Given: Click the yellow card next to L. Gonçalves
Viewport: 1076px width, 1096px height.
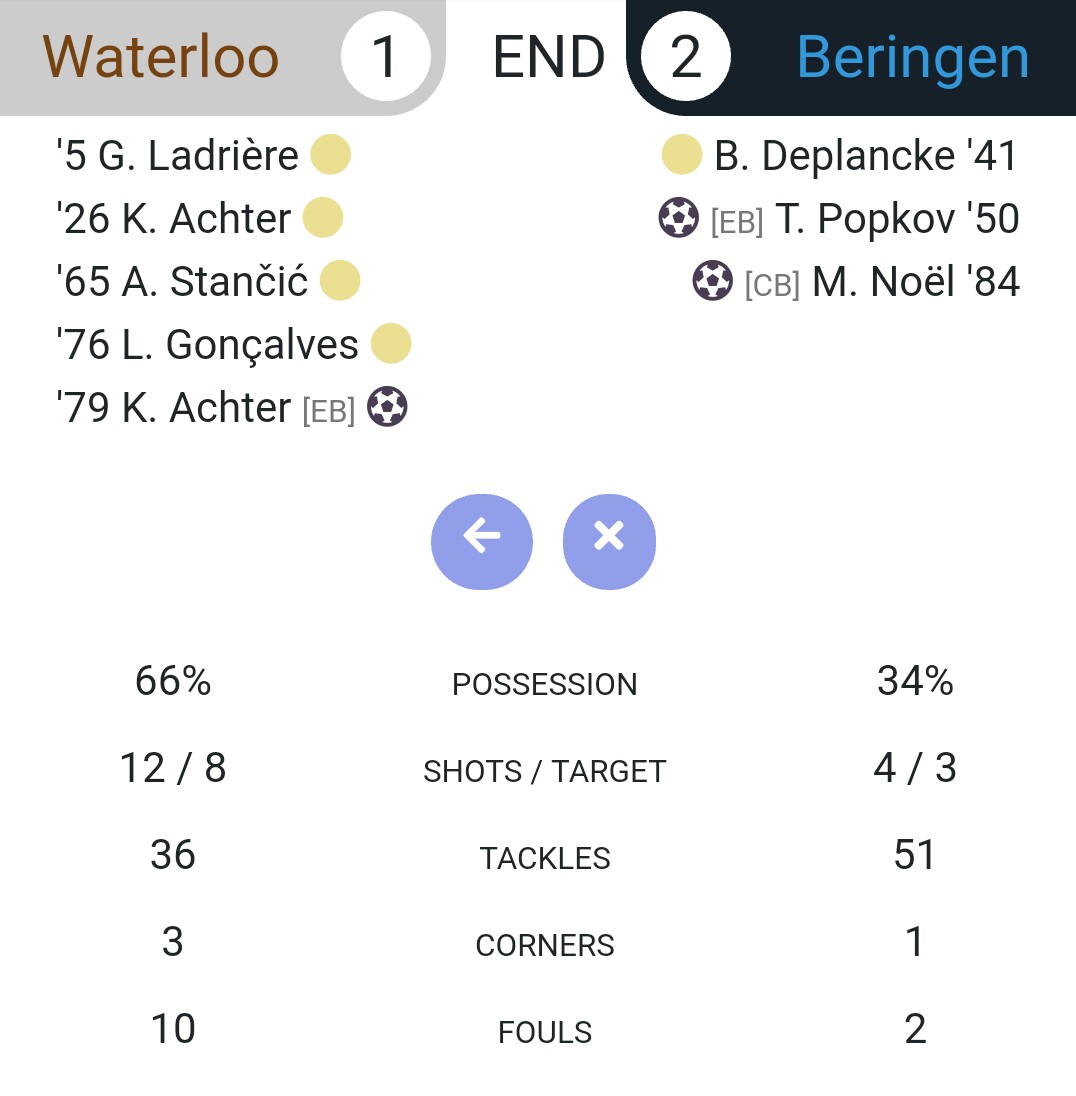Looking at the screenshot, I should (x=390, y=343).
